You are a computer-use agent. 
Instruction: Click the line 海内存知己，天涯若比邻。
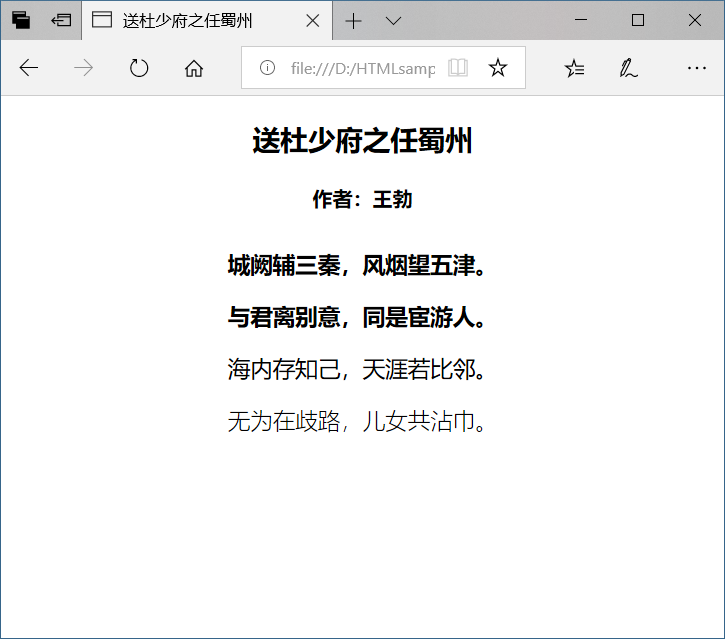point(357,370)
